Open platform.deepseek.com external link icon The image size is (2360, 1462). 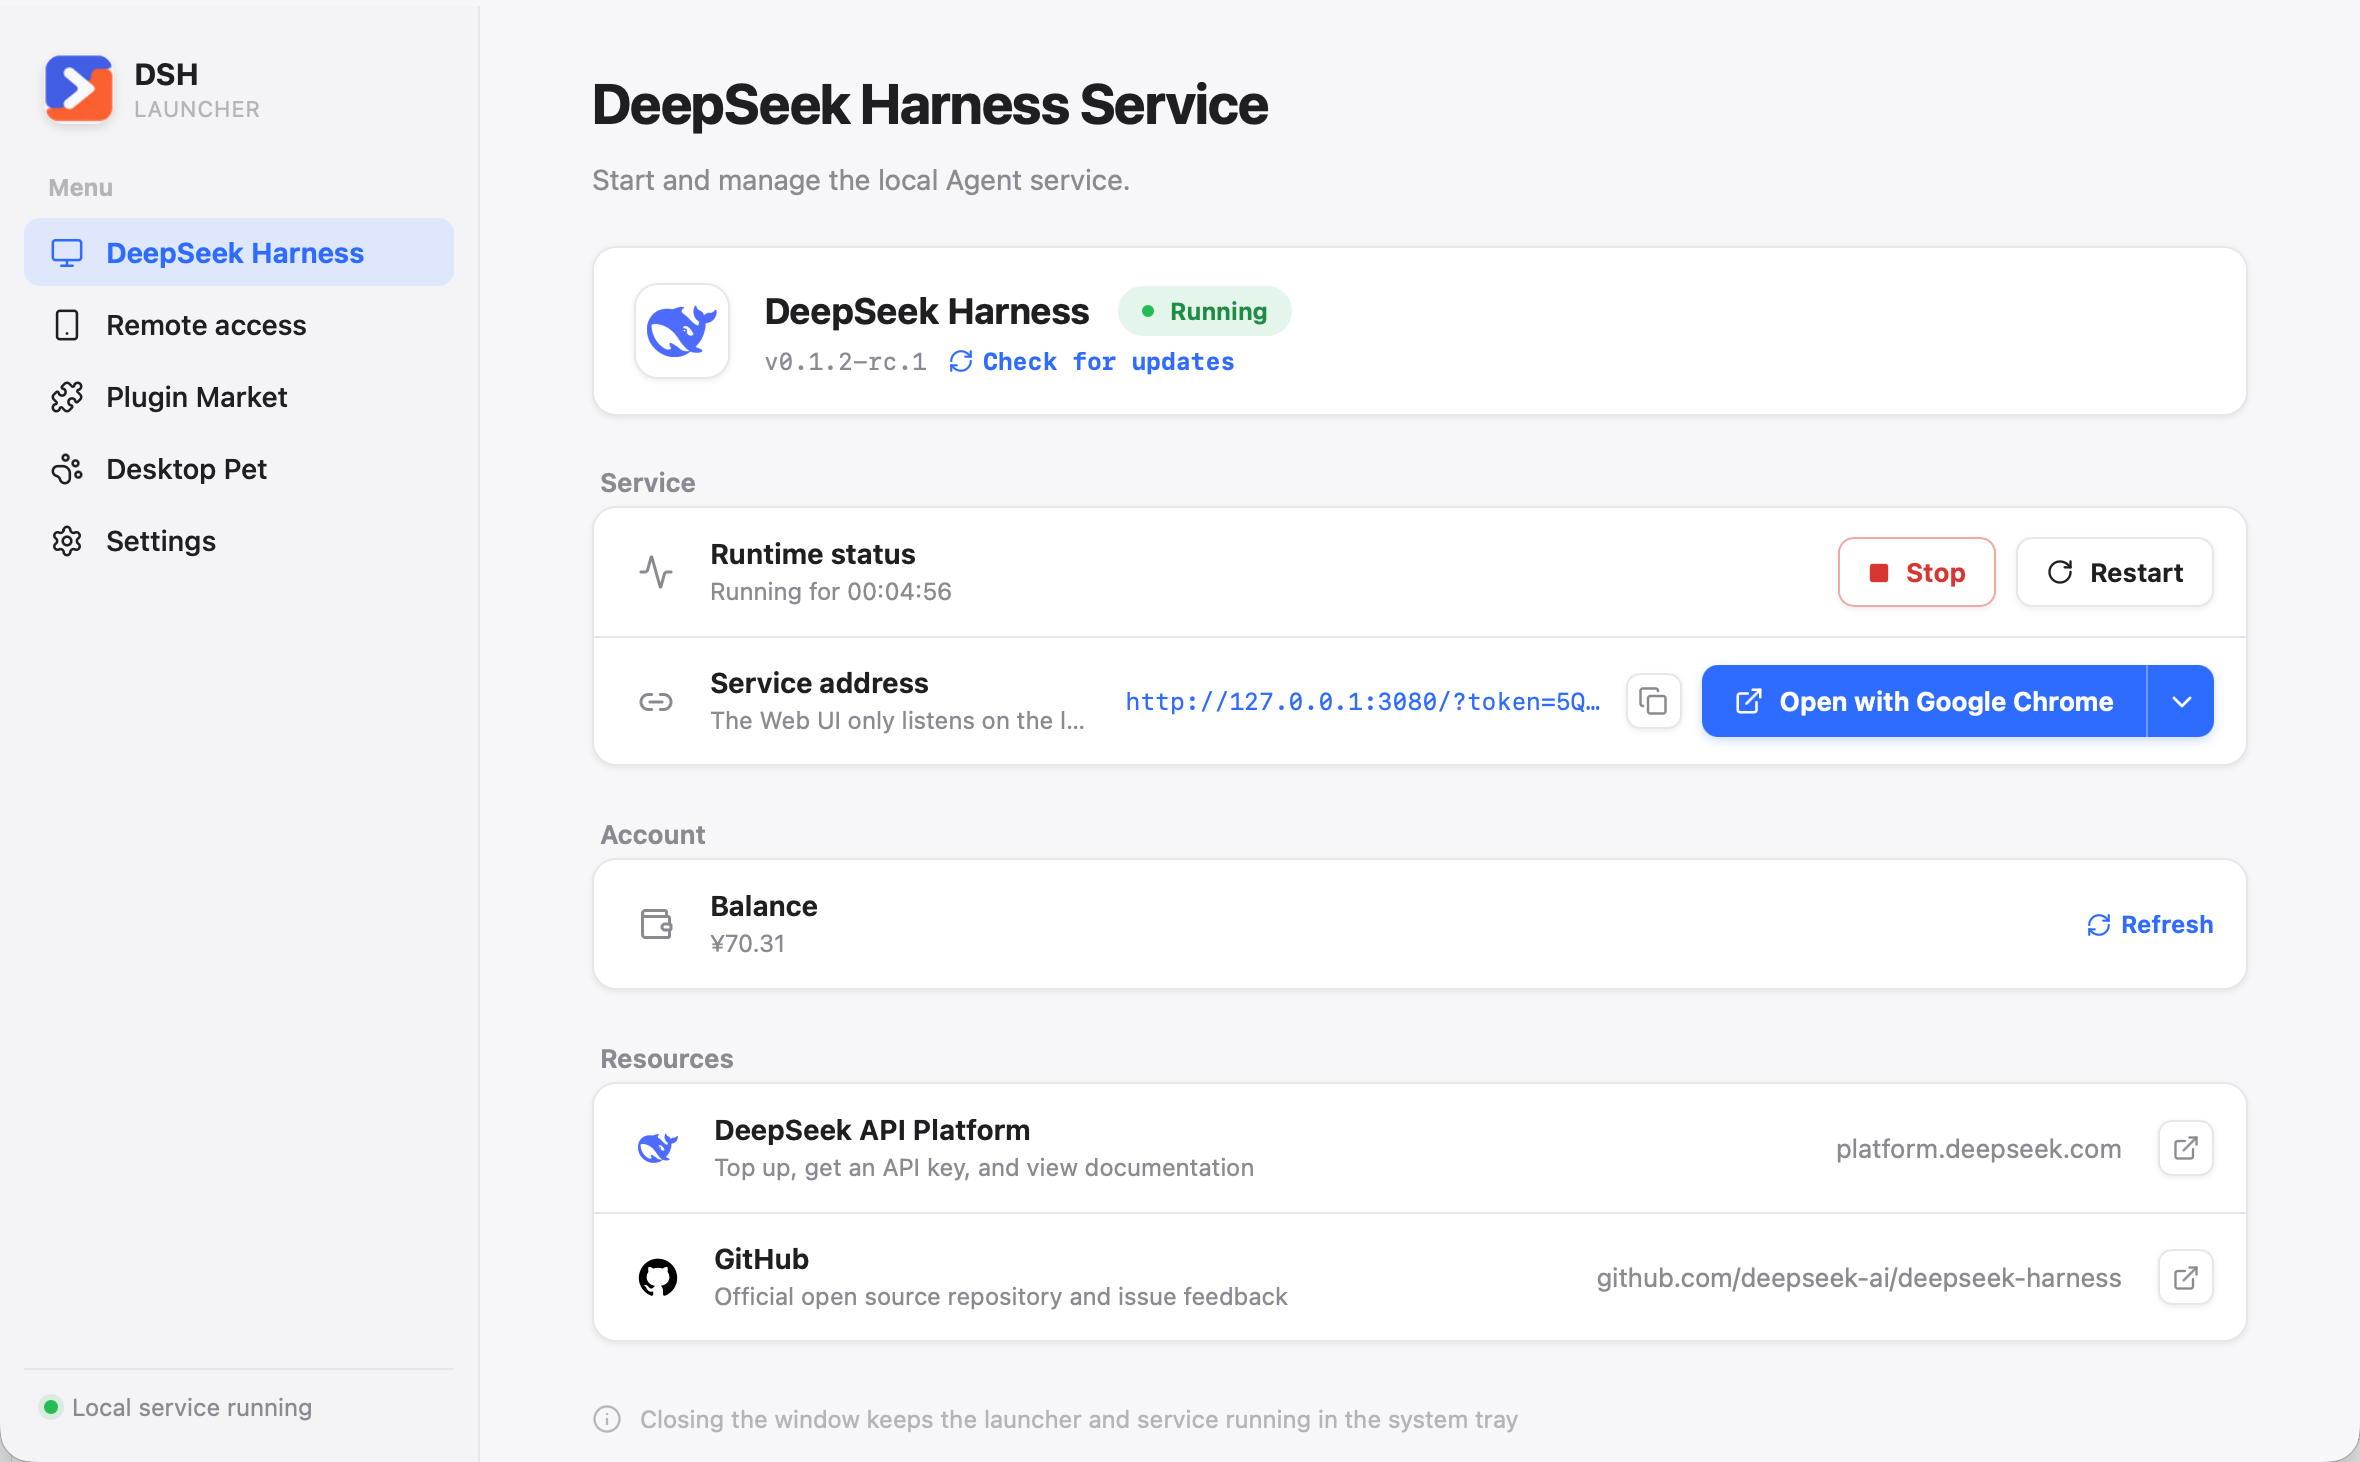click(x=2186, y=1148)
